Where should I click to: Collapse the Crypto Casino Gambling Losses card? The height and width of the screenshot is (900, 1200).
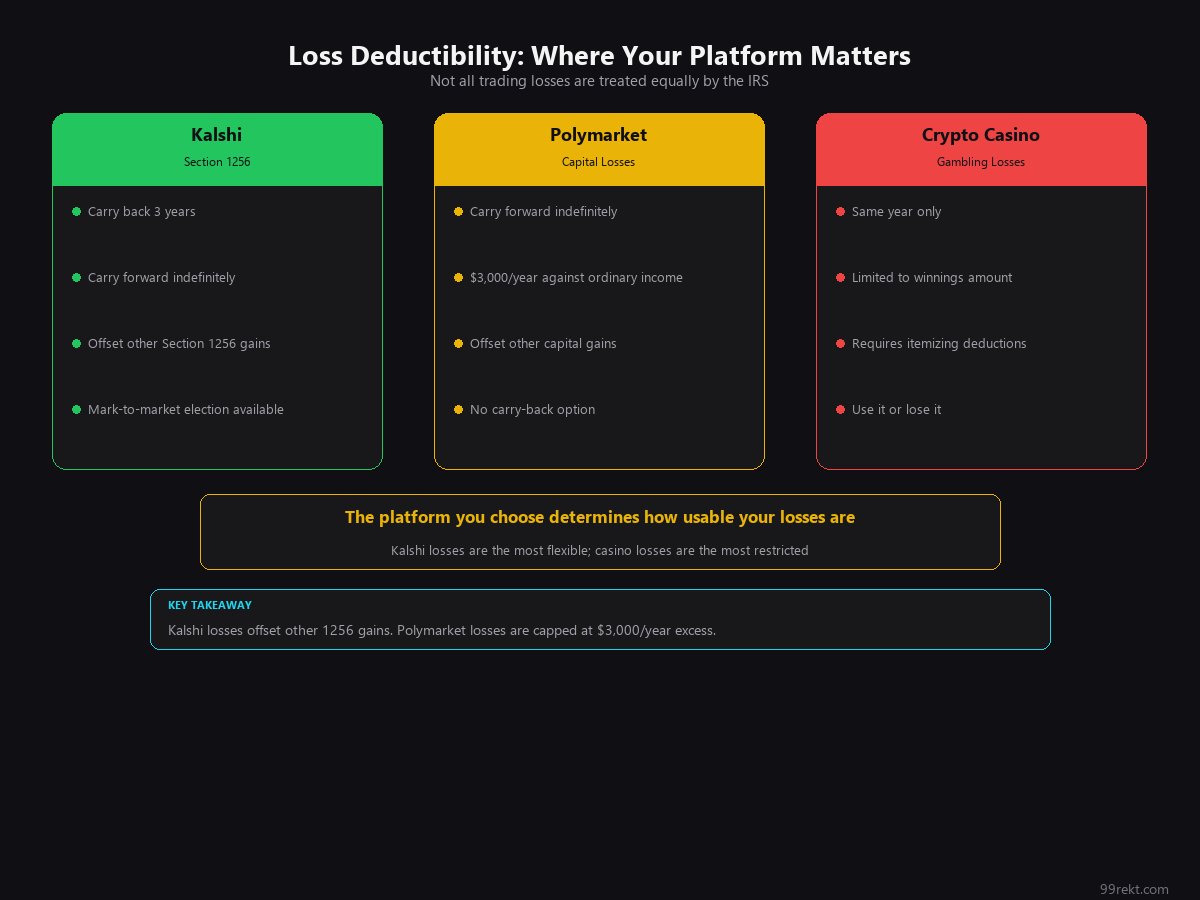[x=981, y=290]
